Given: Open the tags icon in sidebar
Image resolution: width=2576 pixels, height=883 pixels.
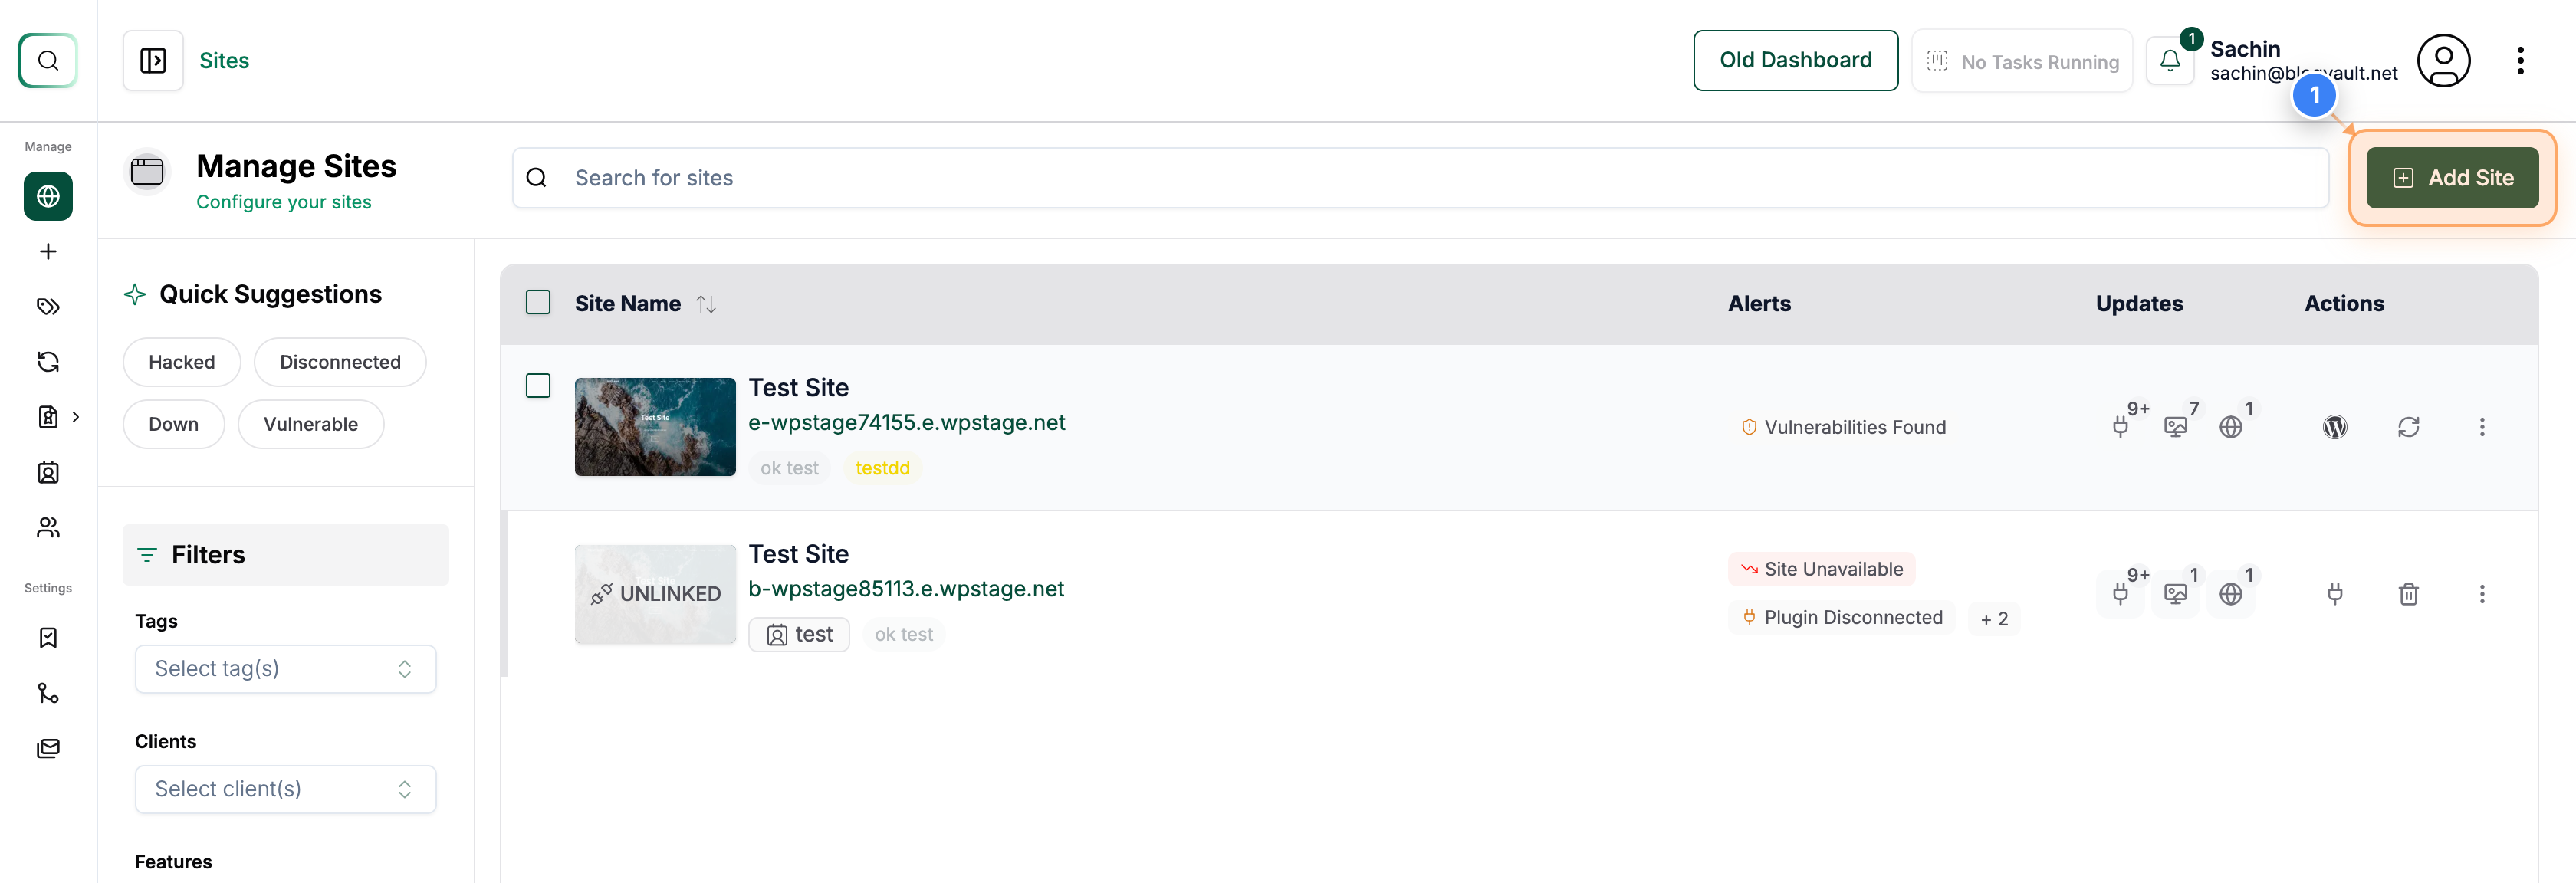Looking at the screenshot, I should pos(48,306).
